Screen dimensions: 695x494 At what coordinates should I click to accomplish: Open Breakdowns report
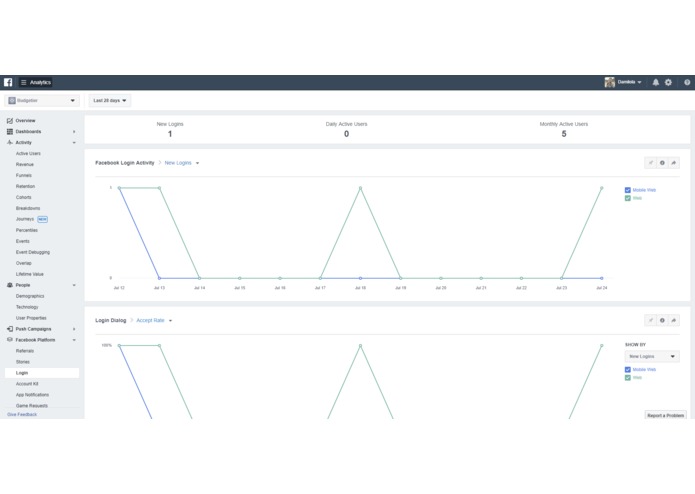click(28, 208)
